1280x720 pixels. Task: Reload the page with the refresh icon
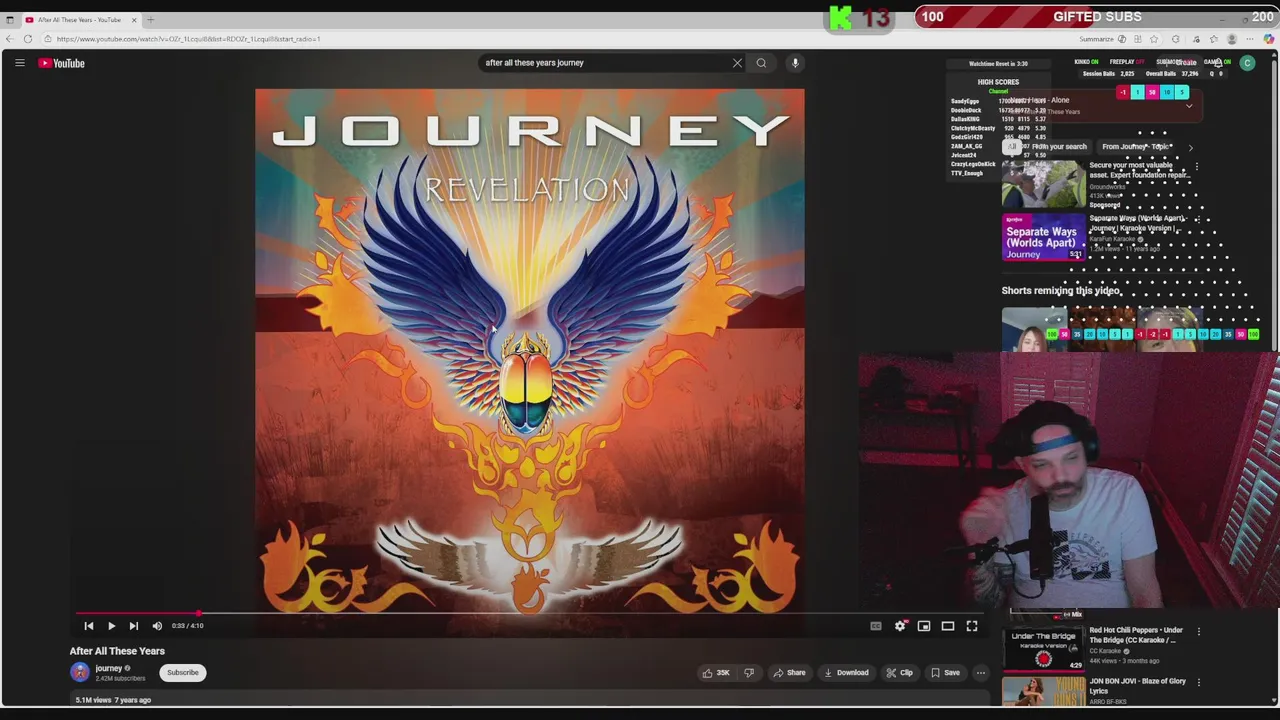pos(28,39)
